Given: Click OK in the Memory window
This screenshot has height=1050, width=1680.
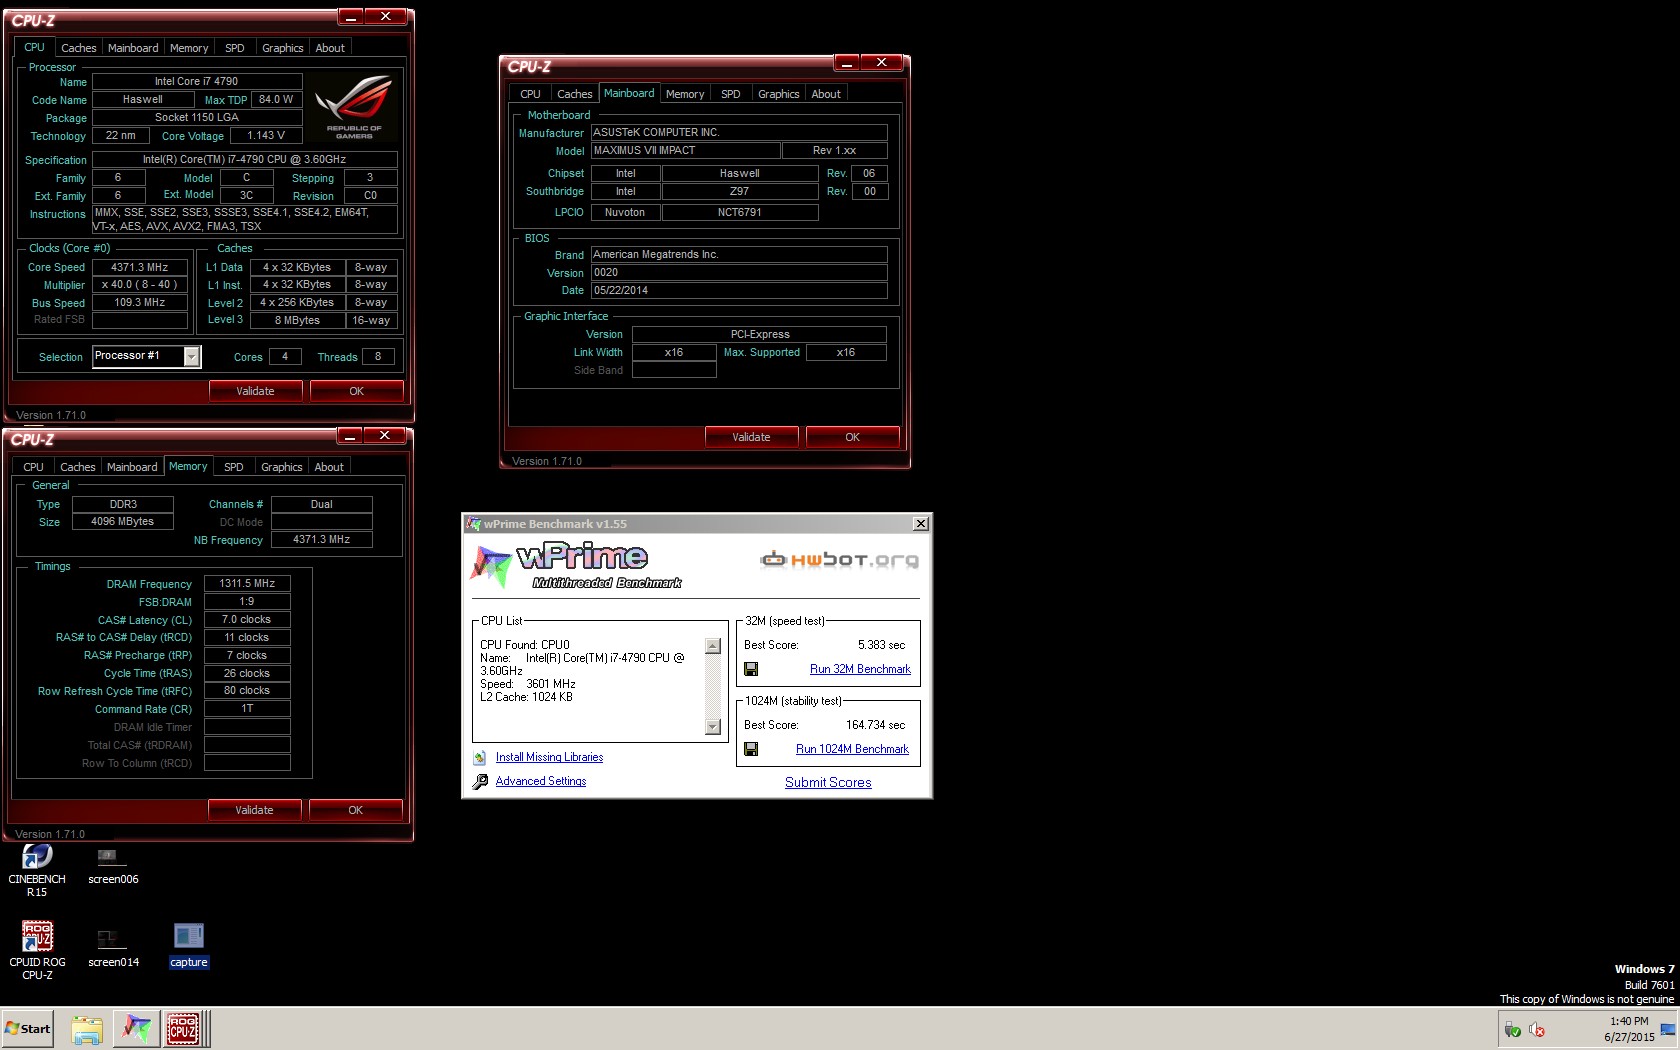Looking at the screenshot, I should (x=355, y=810).
